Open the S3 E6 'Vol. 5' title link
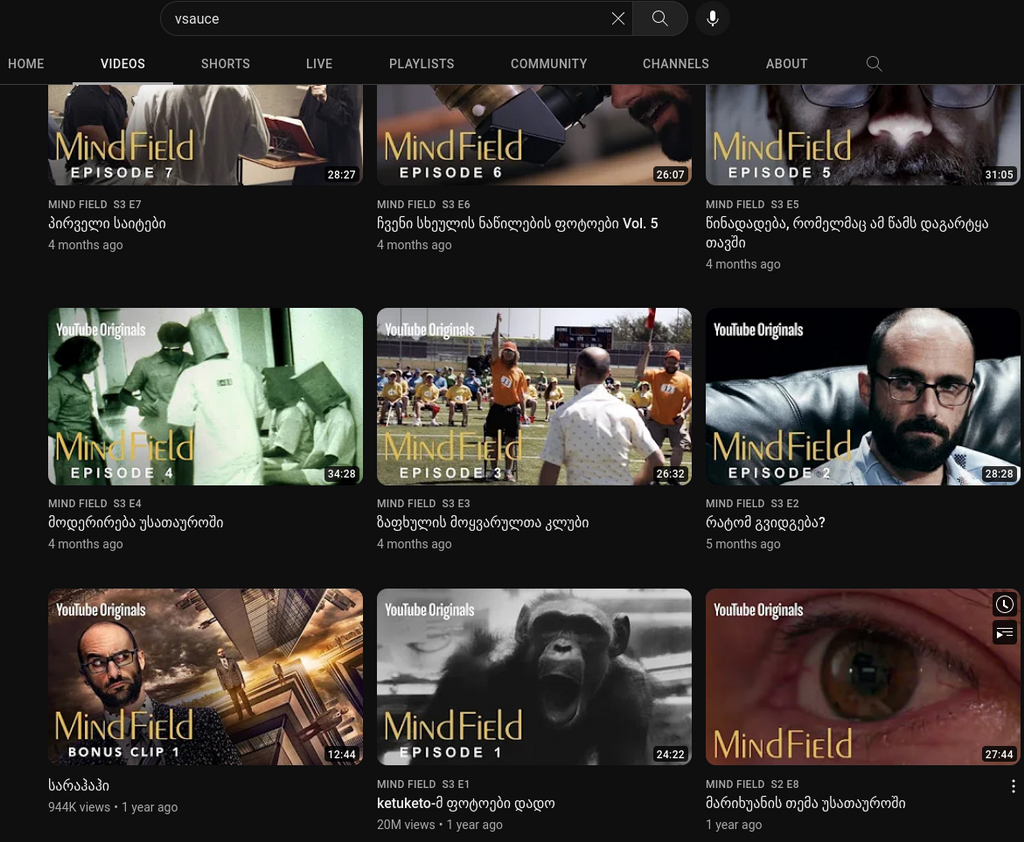The width and height of the screenshot is (1024, 842). 517,223
